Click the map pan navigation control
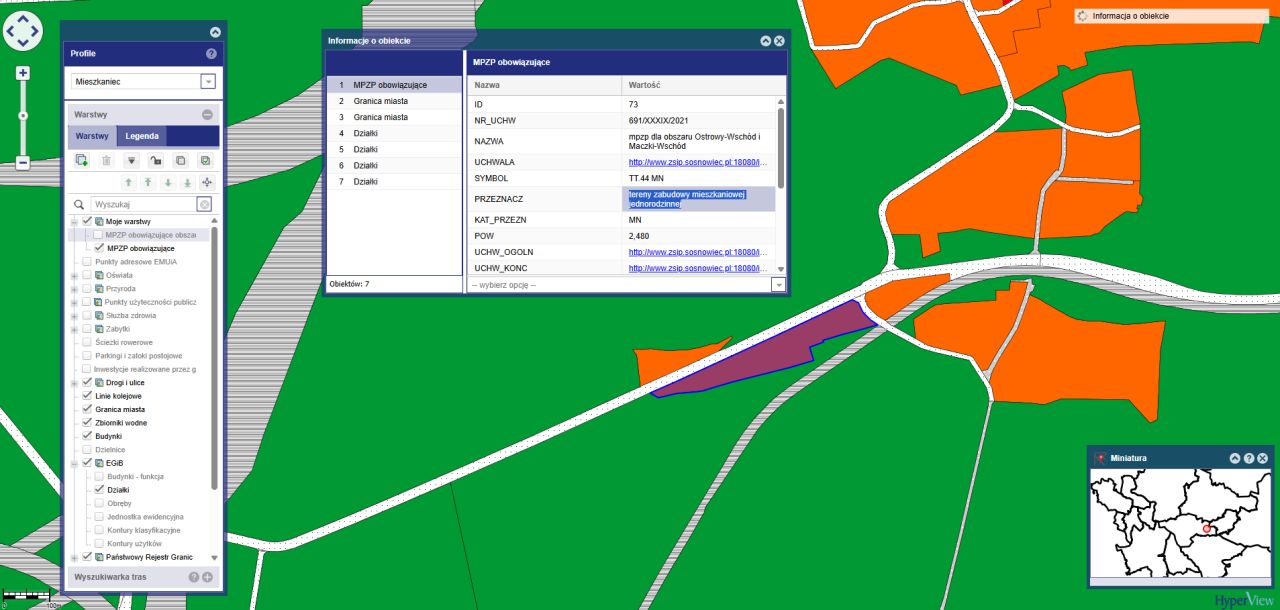Viewport: 1280px width, 610px height. (23, 31)
